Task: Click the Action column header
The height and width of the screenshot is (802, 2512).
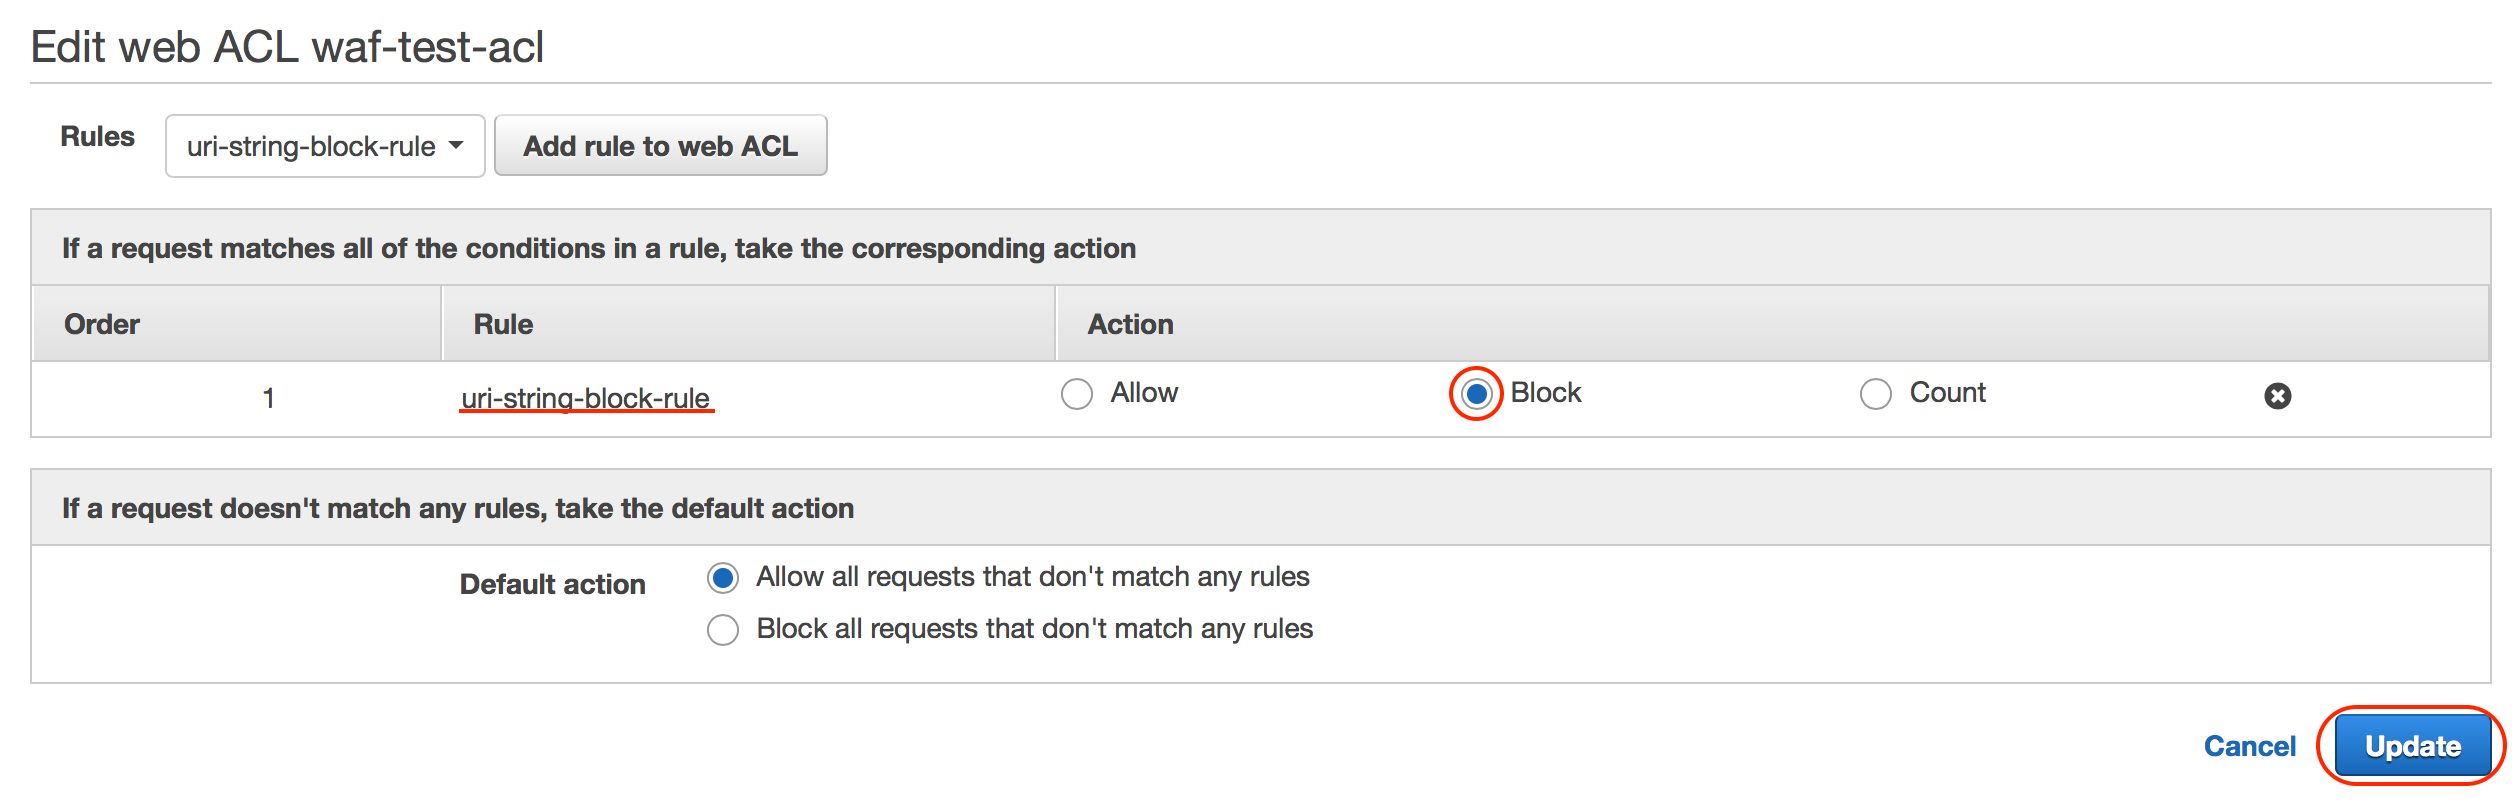Action: (x=1130, y=324)
